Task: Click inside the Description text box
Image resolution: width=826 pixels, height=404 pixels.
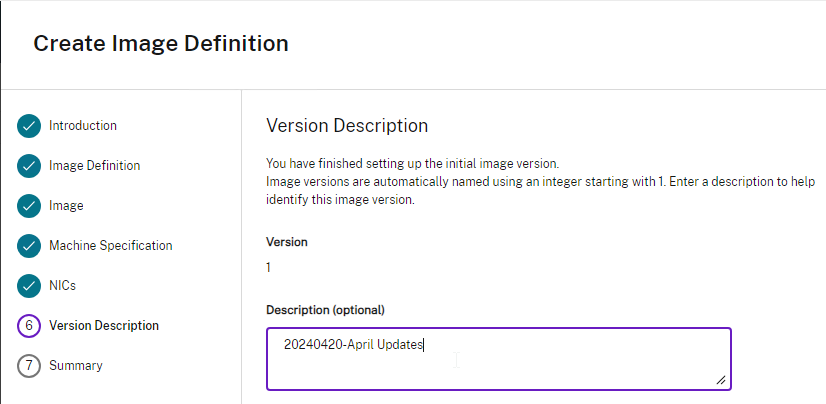Action: point(498,358)
